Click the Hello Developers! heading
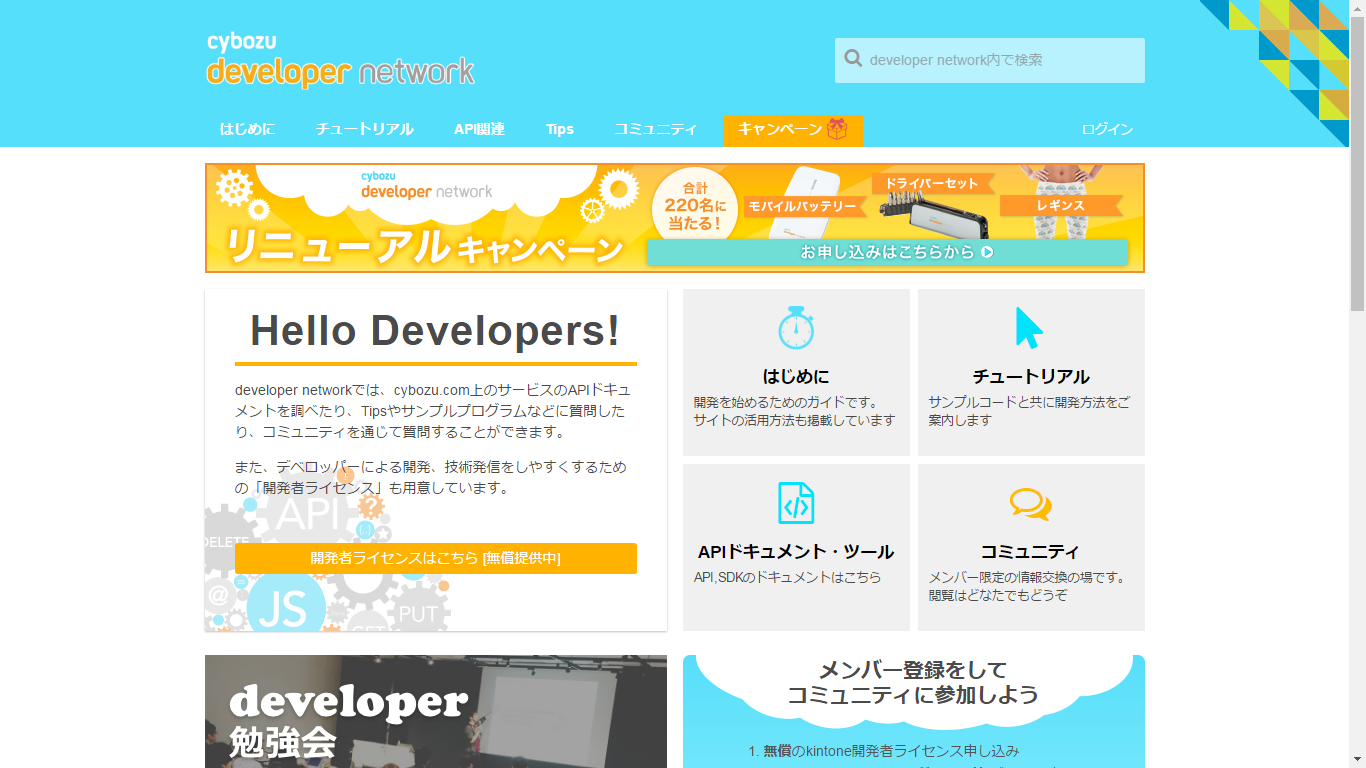The image size is (1366, 768). (x=435, y=331)
